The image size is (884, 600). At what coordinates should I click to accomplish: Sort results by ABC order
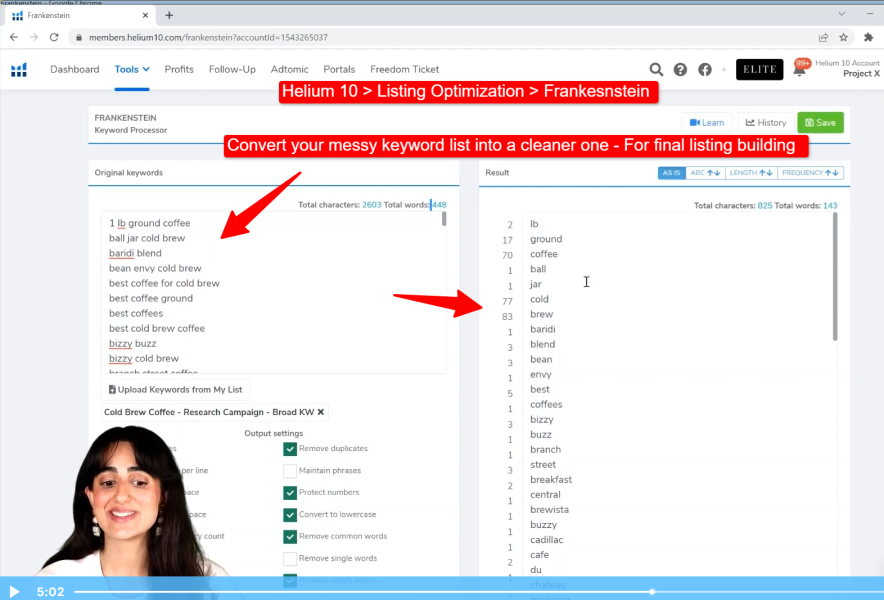pos(705,173)
